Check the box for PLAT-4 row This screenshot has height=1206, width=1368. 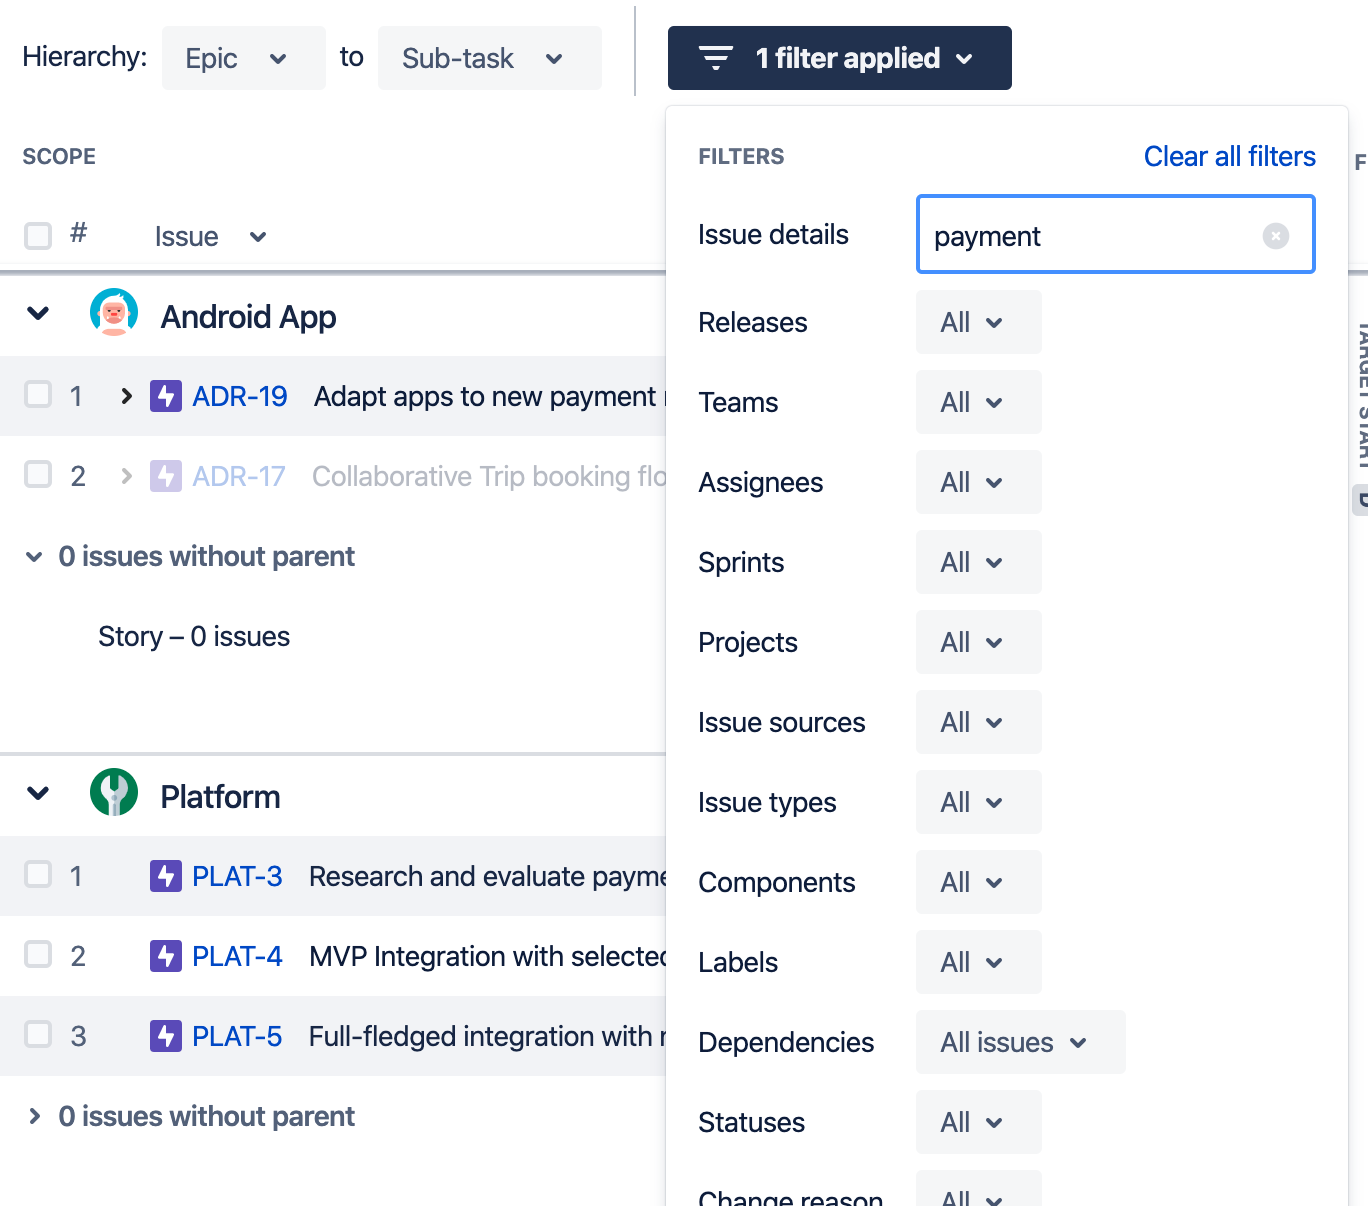pyautogui.click(x=38, y=954)
